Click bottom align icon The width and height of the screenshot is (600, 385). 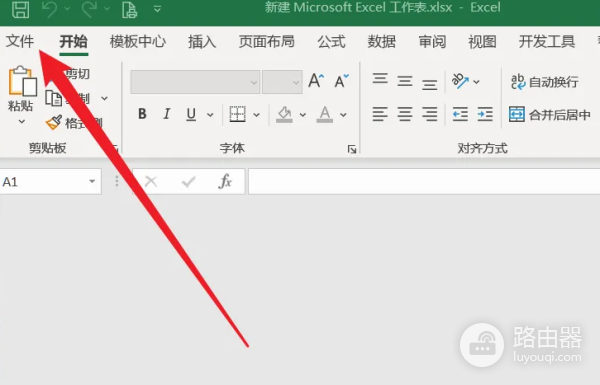pos(429,84)
